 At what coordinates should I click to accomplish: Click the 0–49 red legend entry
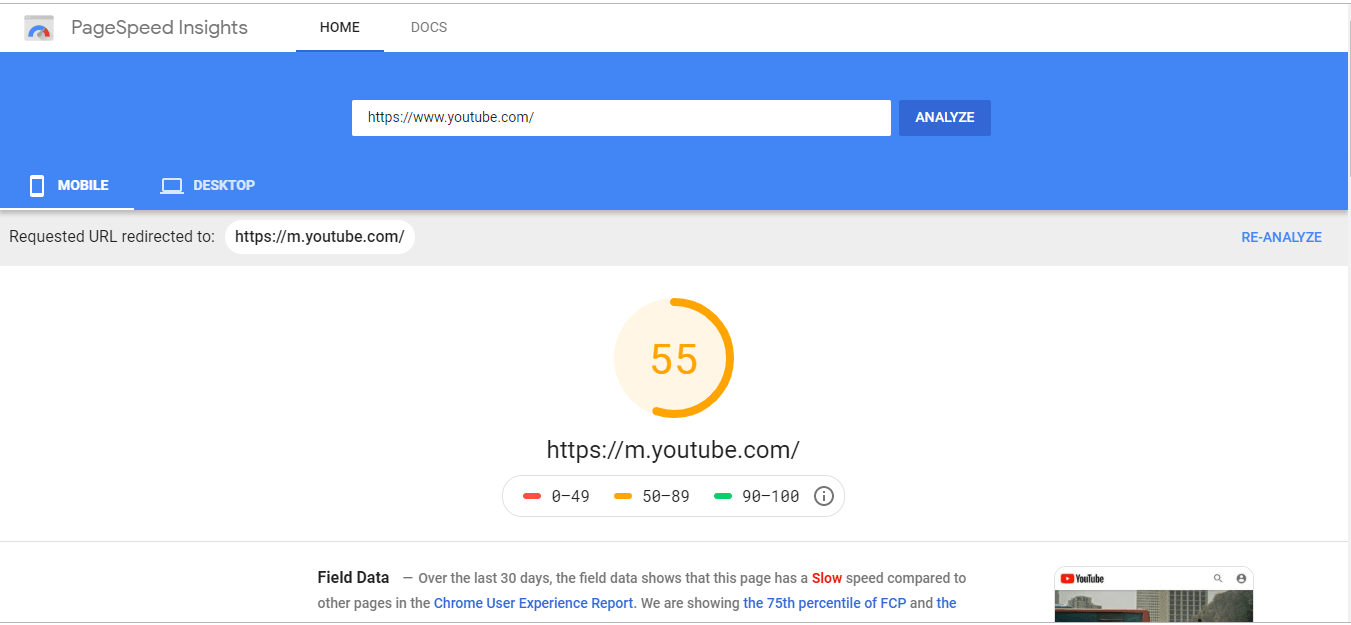point(556,496)
